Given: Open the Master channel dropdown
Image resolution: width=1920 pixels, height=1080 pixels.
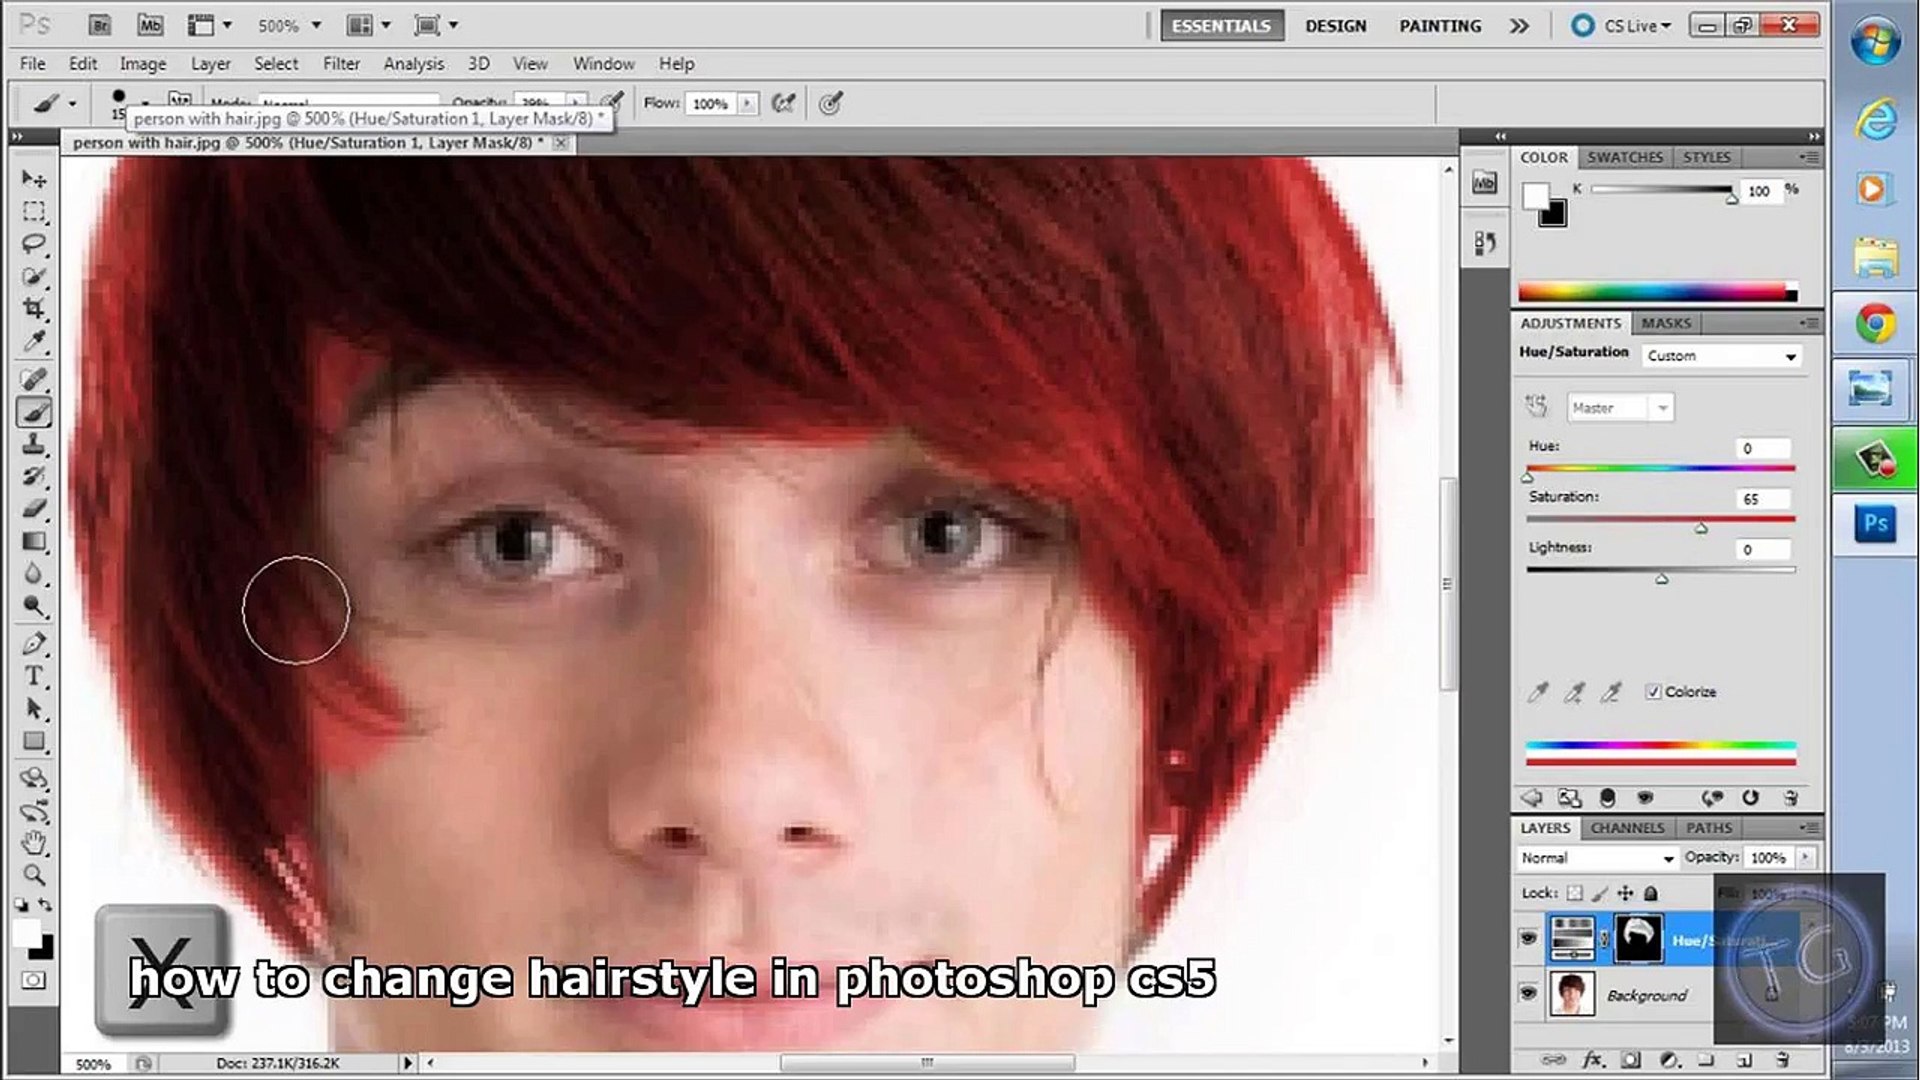Looking at the screenshot, I should 1619,408.
